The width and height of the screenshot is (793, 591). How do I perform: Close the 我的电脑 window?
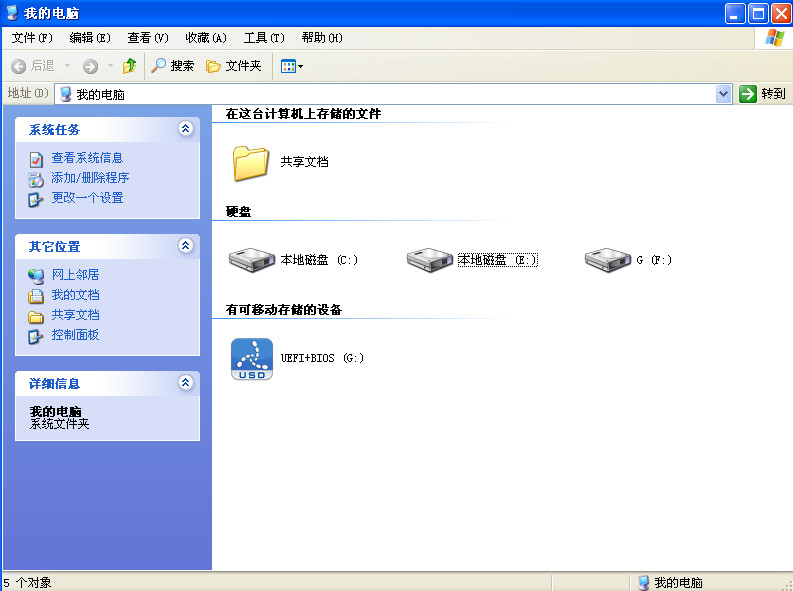tap(781, 13)
